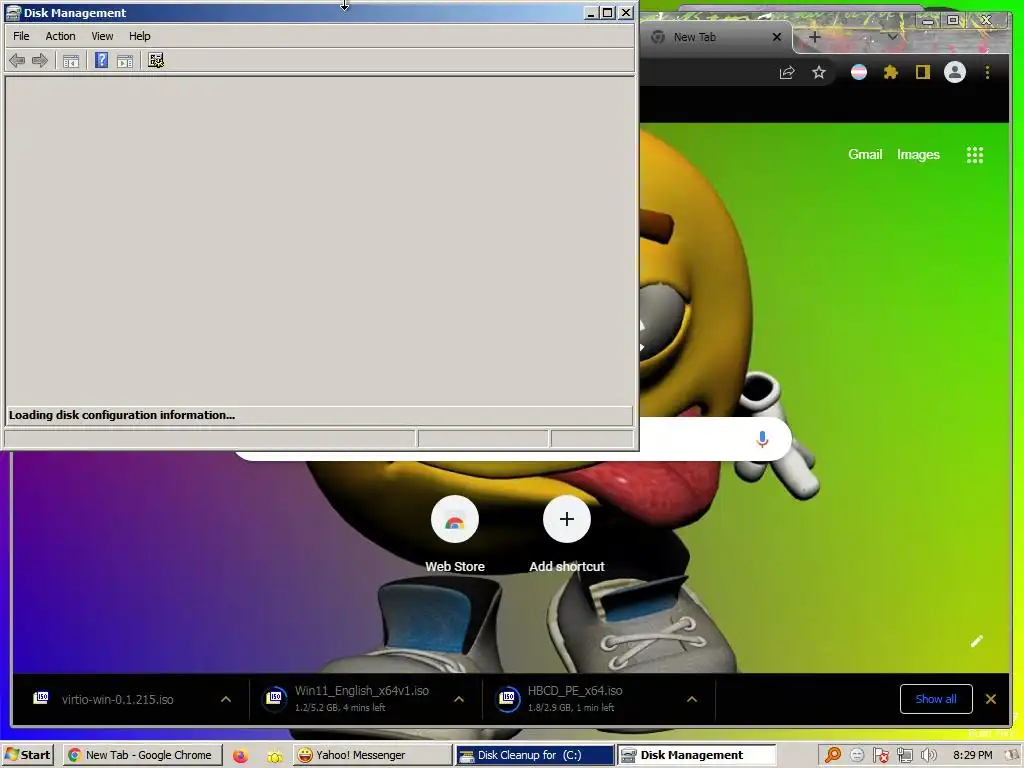Open Chrome's side panel icon
1024x768 pixels.
[922, 72]
